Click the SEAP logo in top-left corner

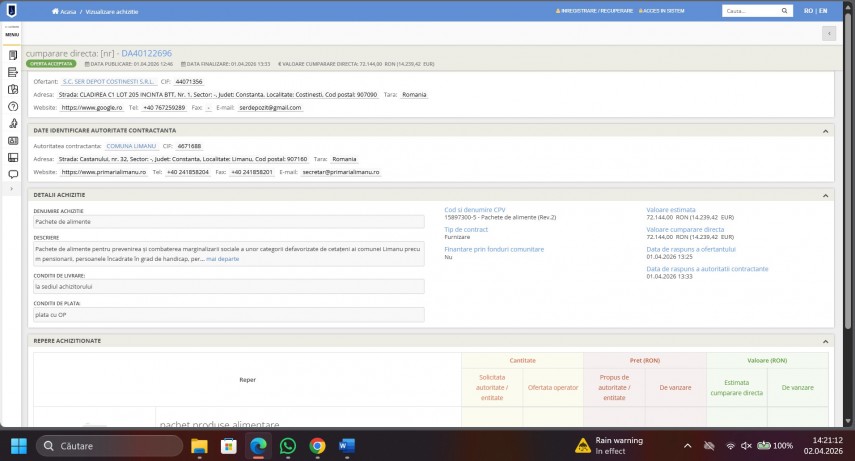(x=12, y=10)
